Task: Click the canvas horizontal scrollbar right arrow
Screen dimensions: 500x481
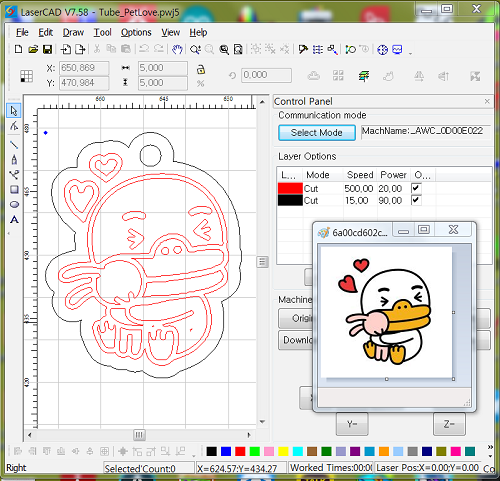Action: tap(249, 435)
